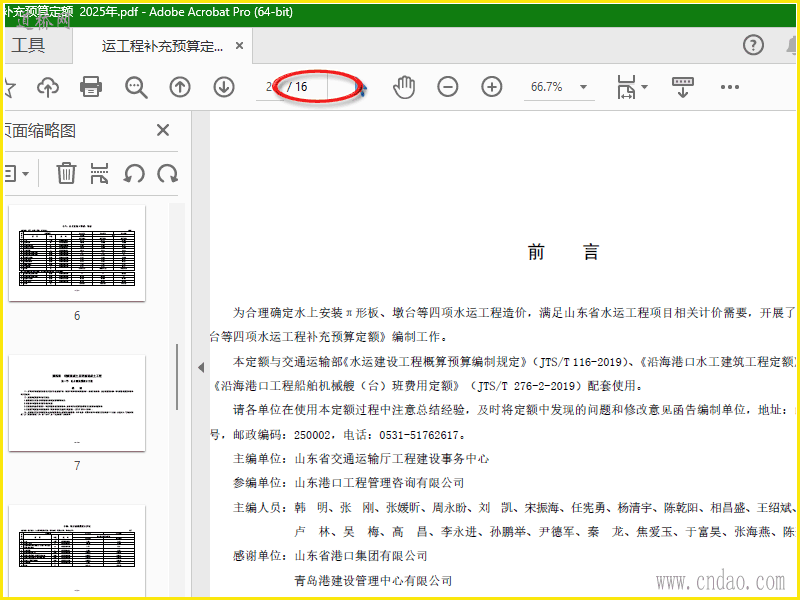Click the cloud upload icon
This screenshot has height=600, width=800.
[x=48, y=87]
